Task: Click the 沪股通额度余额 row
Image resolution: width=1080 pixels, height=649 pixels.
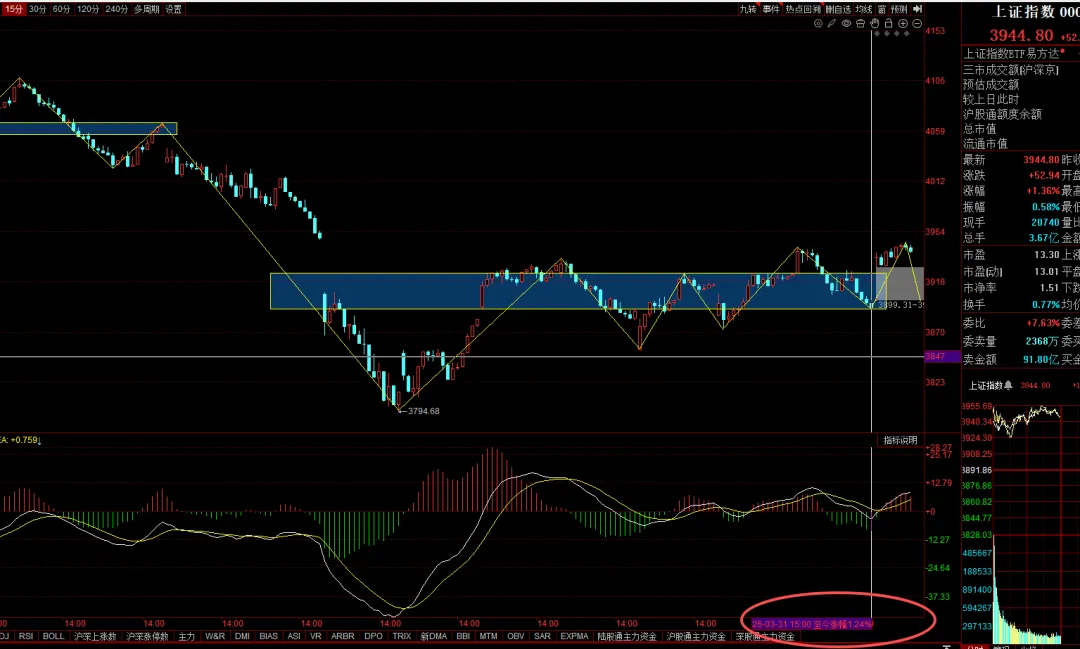Action: click(1002, 114)
